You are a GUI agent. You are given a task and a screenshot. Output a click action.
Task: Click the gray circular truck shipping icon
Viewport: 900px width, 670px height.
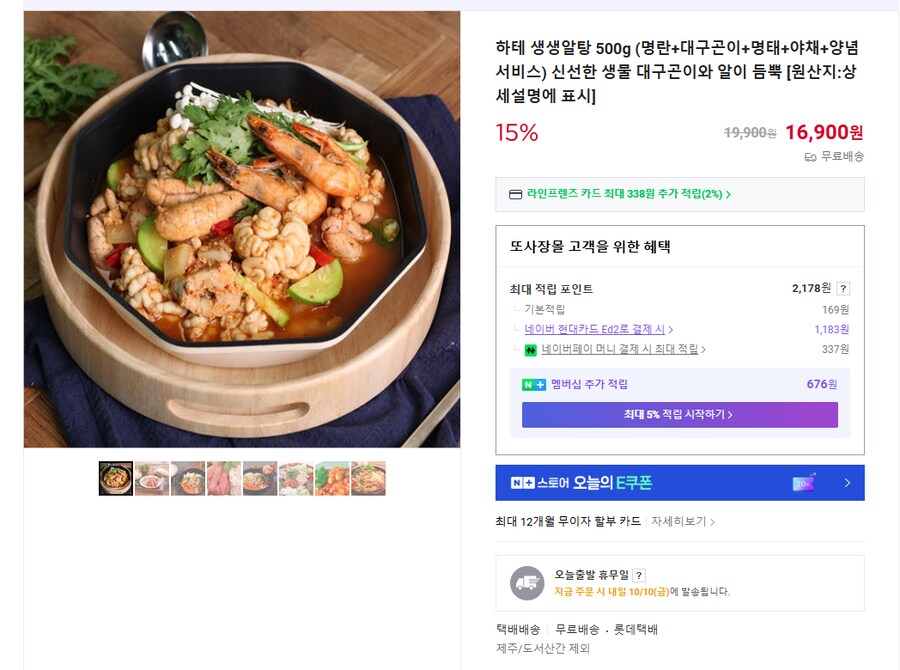click(x=527, y=583)
